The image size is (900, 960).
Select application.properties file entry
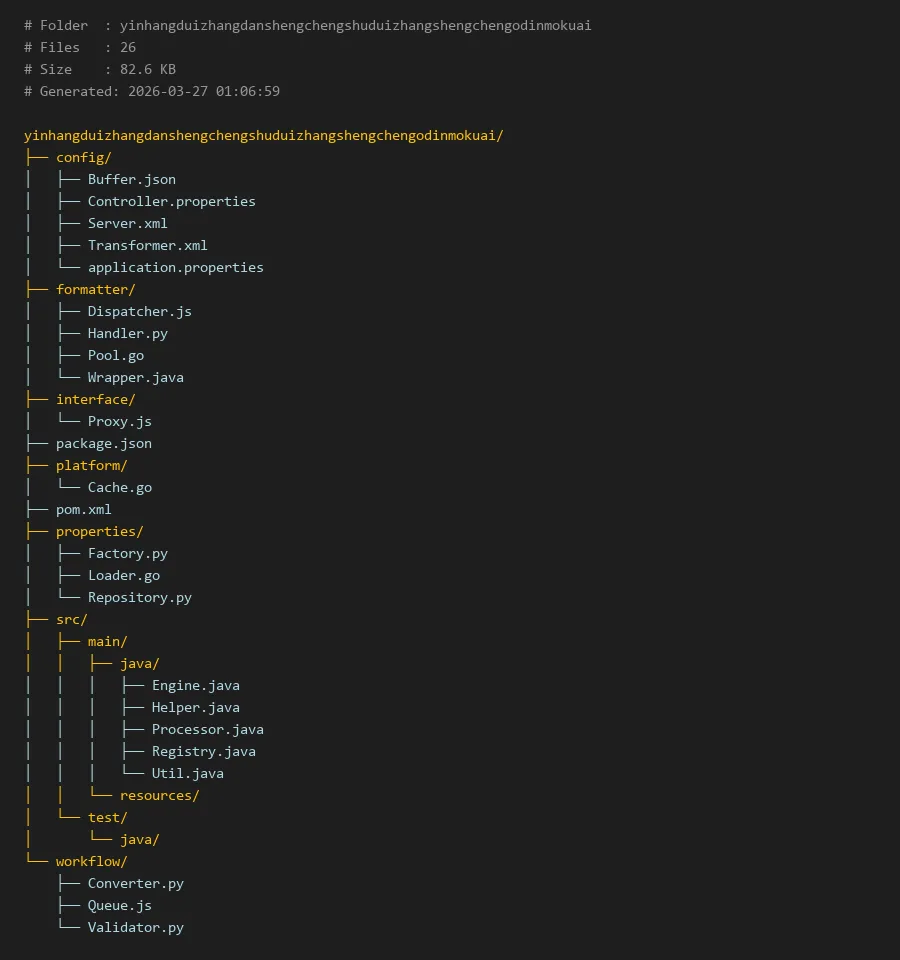[175, 267]
